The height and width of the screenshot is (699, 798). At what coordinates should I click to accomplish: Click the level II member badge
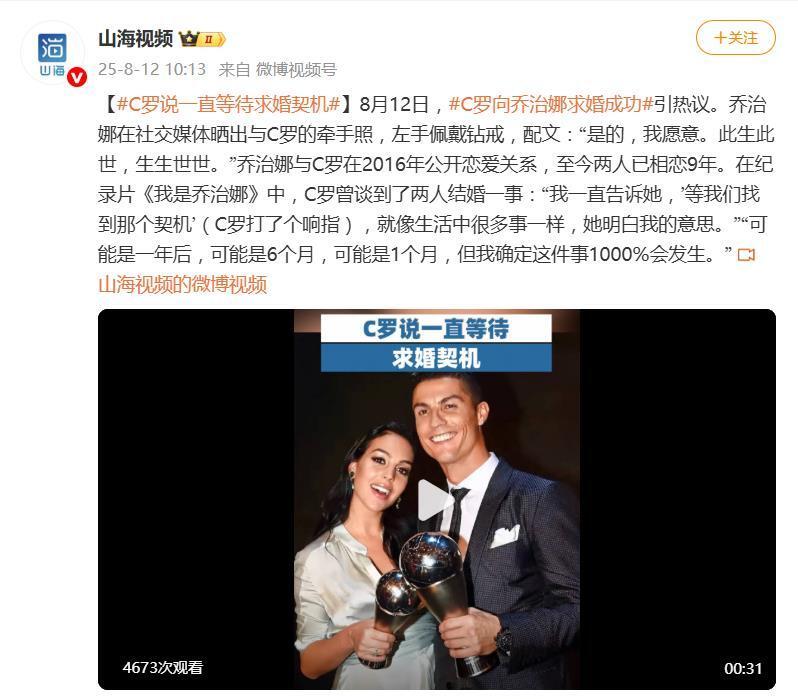pos(211,39)
